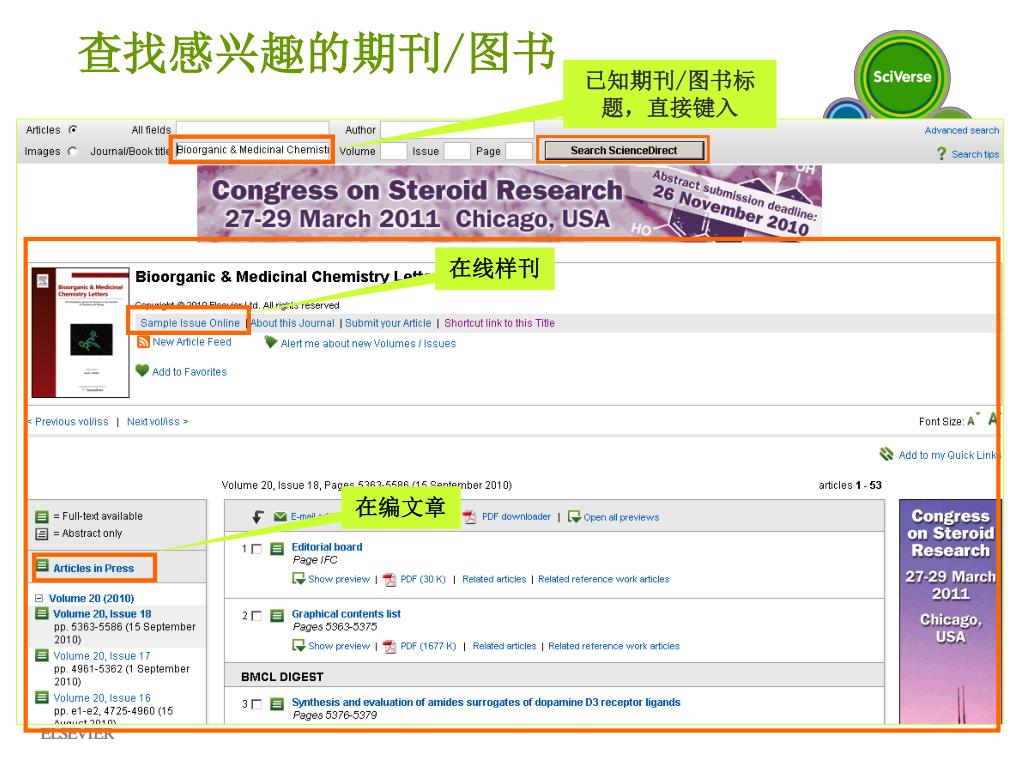Tick the checkbox for article 3 Synthesis and evaluation
Screen dimensions: 1024x768
point(257,704)
